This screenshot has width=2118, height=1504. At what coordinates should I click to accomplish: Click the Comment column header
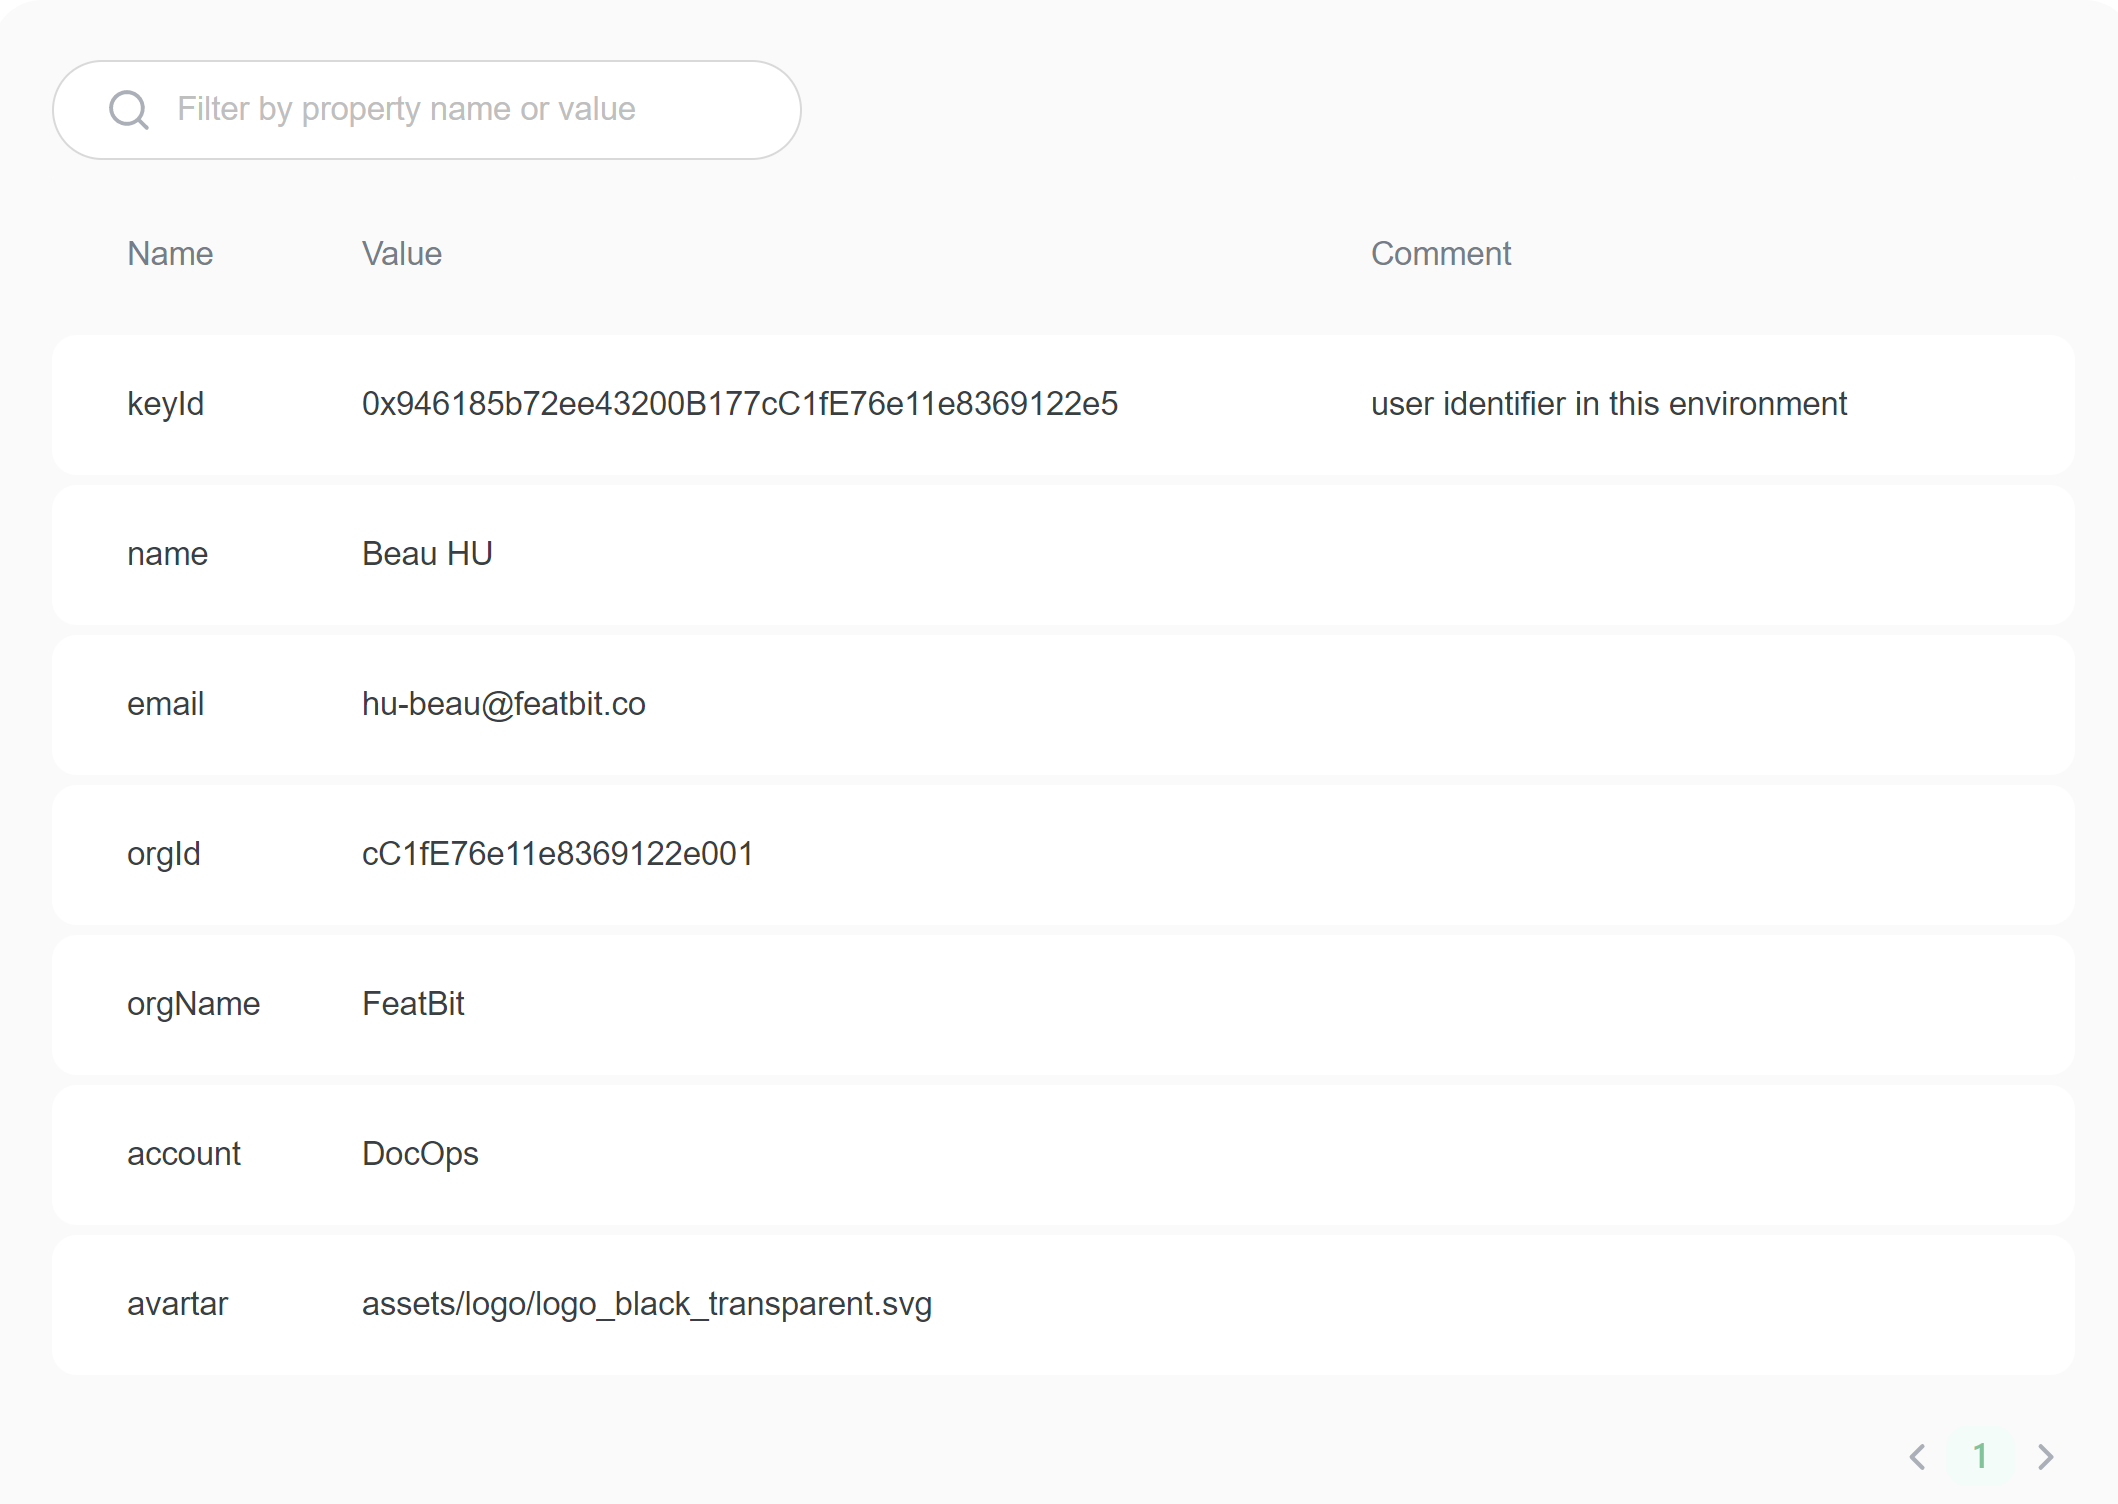[x=1440, y=254]
